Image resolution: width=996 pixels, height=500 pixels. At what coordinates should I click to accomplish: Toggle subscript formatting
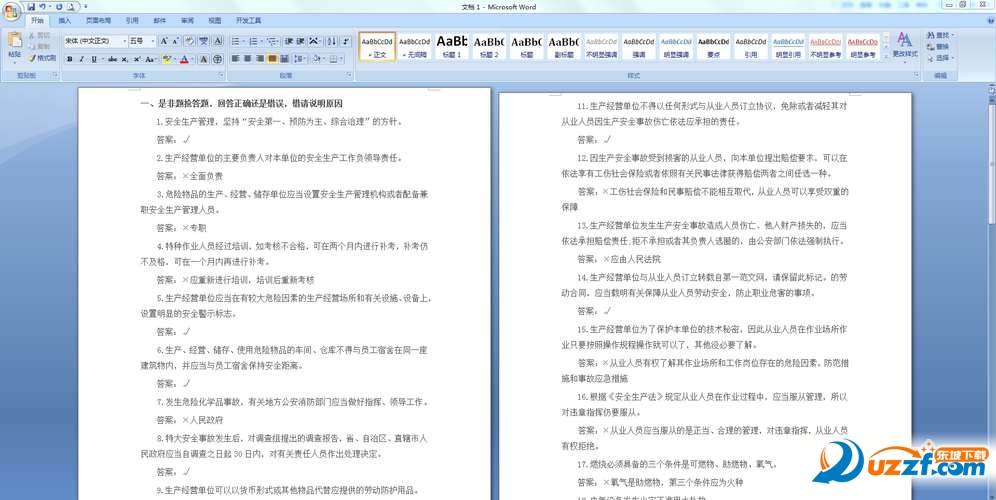coord(124,59)
